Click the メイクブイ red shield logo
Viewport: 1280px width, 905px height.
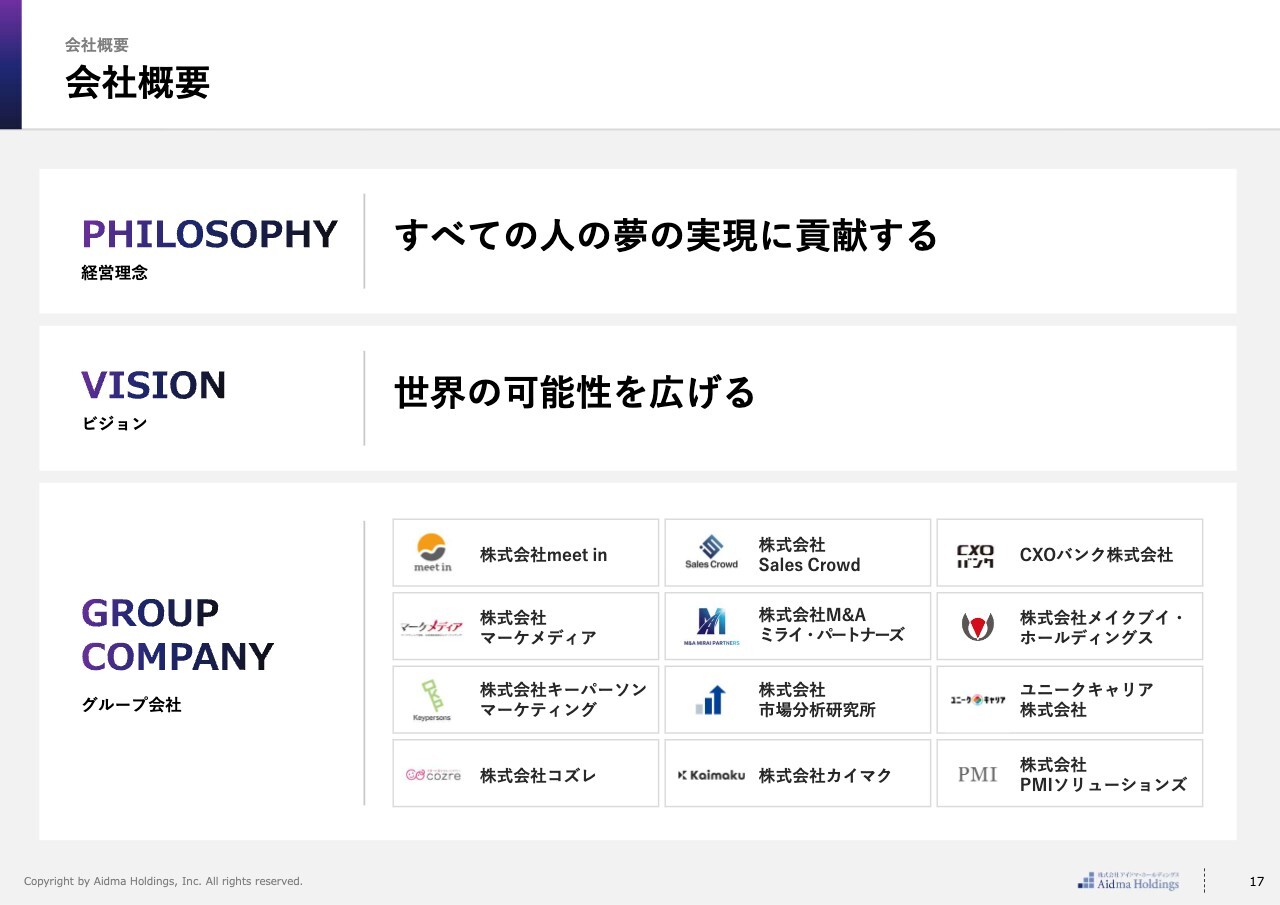977,626
